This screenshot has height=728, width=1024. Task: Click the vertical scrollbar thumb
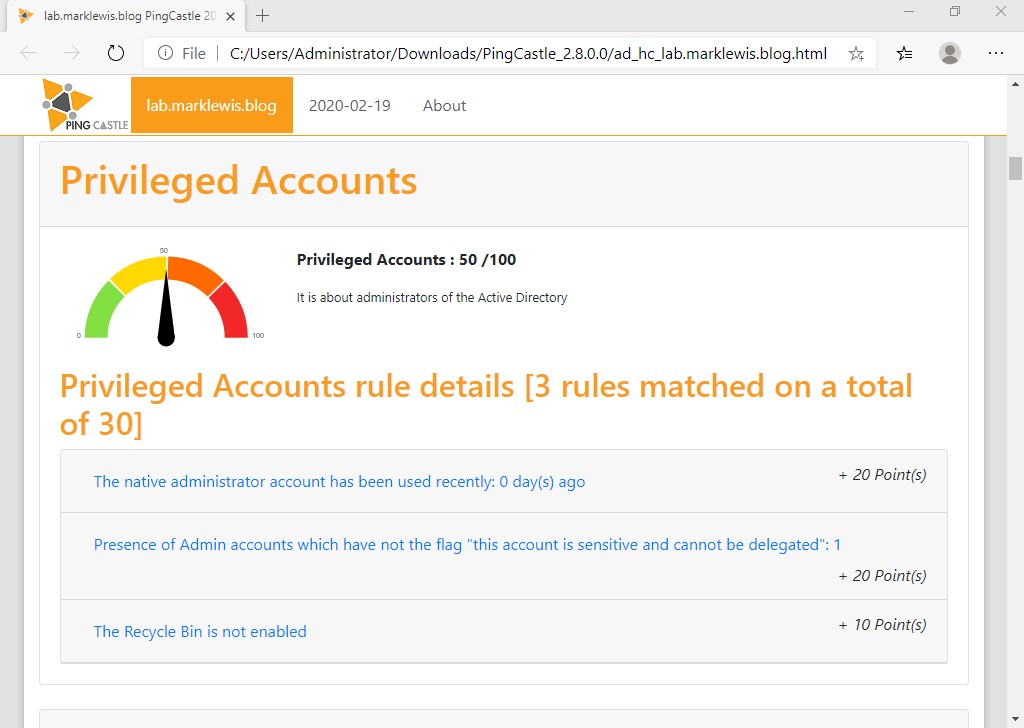(x=1015, y=168)
